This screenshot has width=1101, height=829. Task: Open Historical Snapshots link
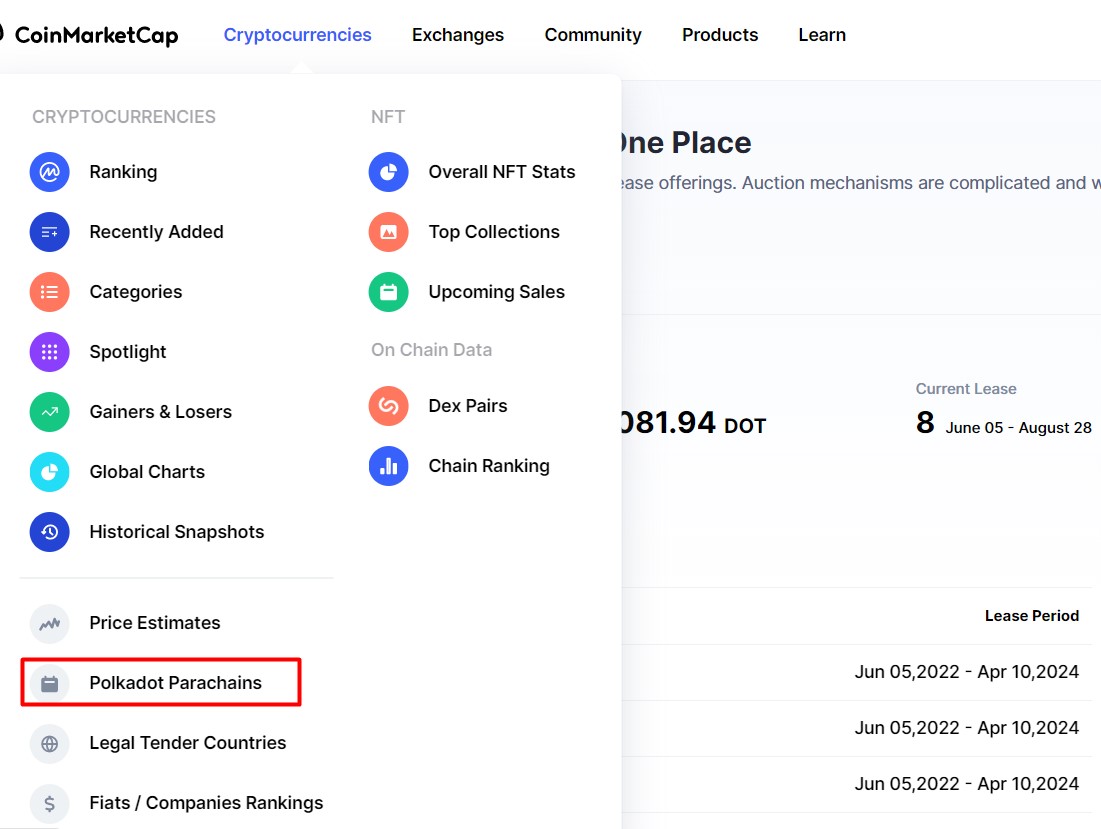click(176, 532)
